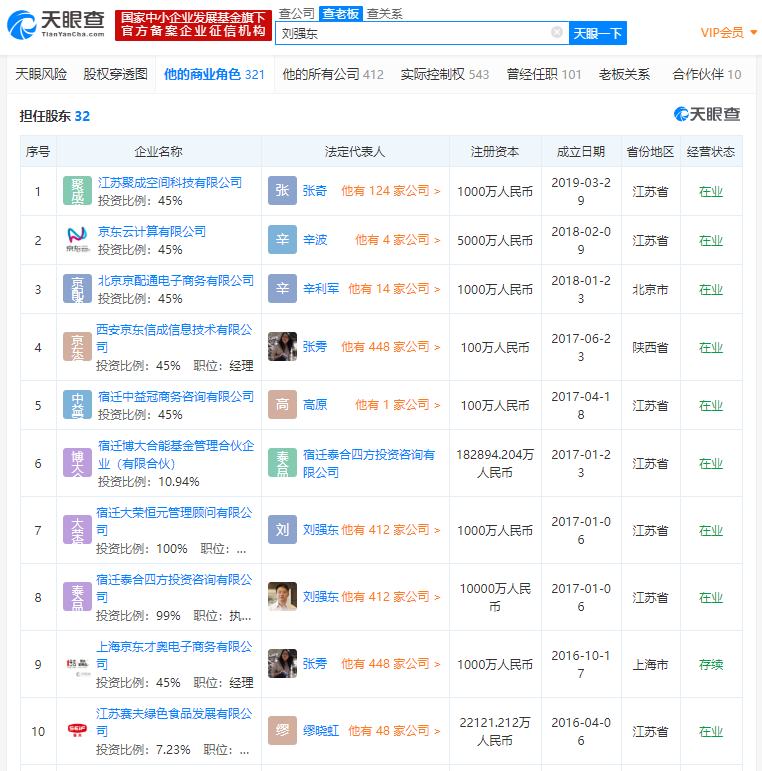Screen dimensions: 762x771
Task: Expand 他有 48 家公司 for 缪晓虹
Action: (394, 731)
